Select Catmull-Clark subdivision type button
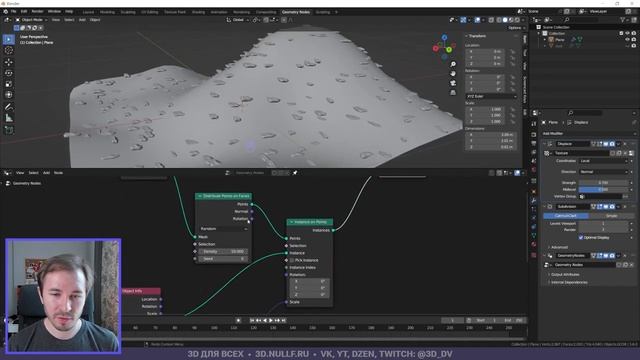 coord(566,216)
